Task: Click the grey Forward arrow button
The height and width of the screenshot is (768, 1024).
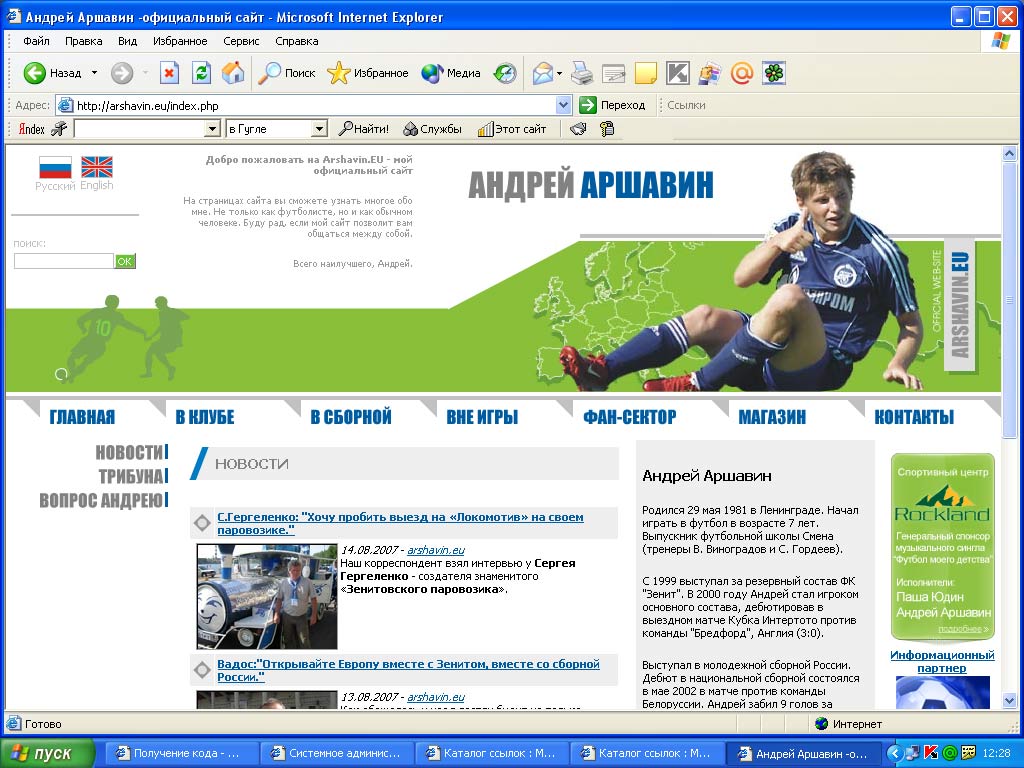Action: [x=121, y=73]
